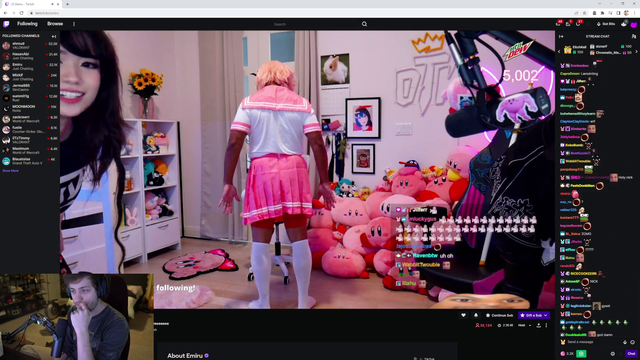Screen dimensions: 640x360
Task: Open Bits cheer icon in chat input
Action: coord(625,342)
